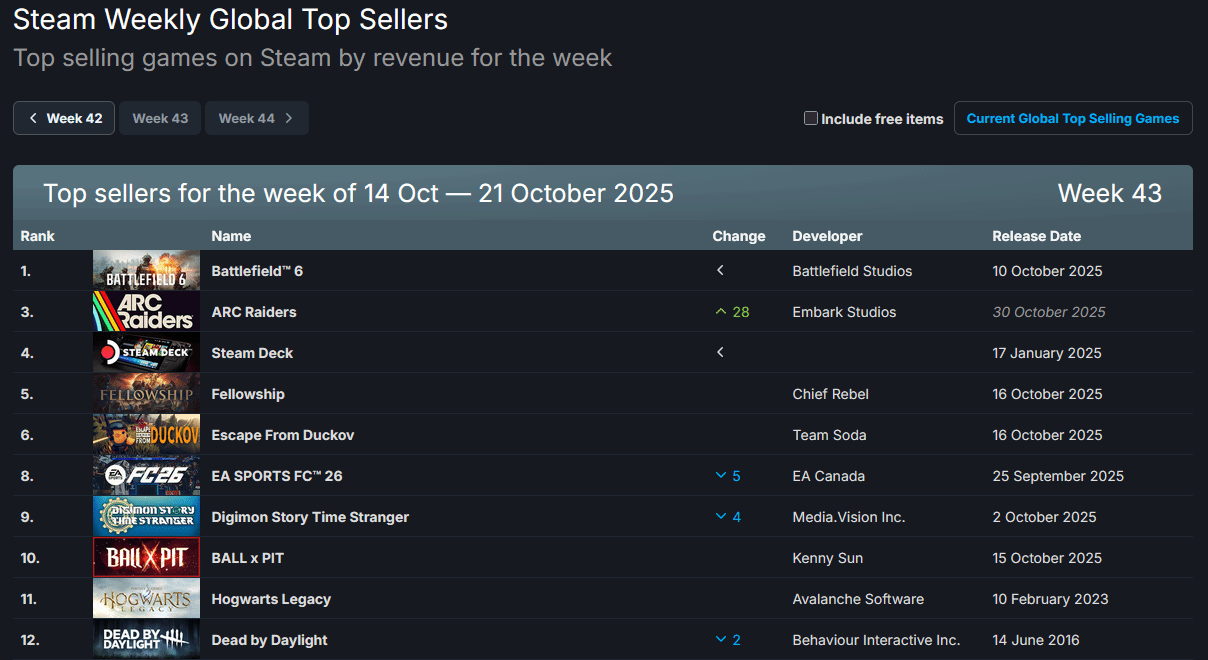Click the Battlefield 6 game thumbnail

[146, 271]
